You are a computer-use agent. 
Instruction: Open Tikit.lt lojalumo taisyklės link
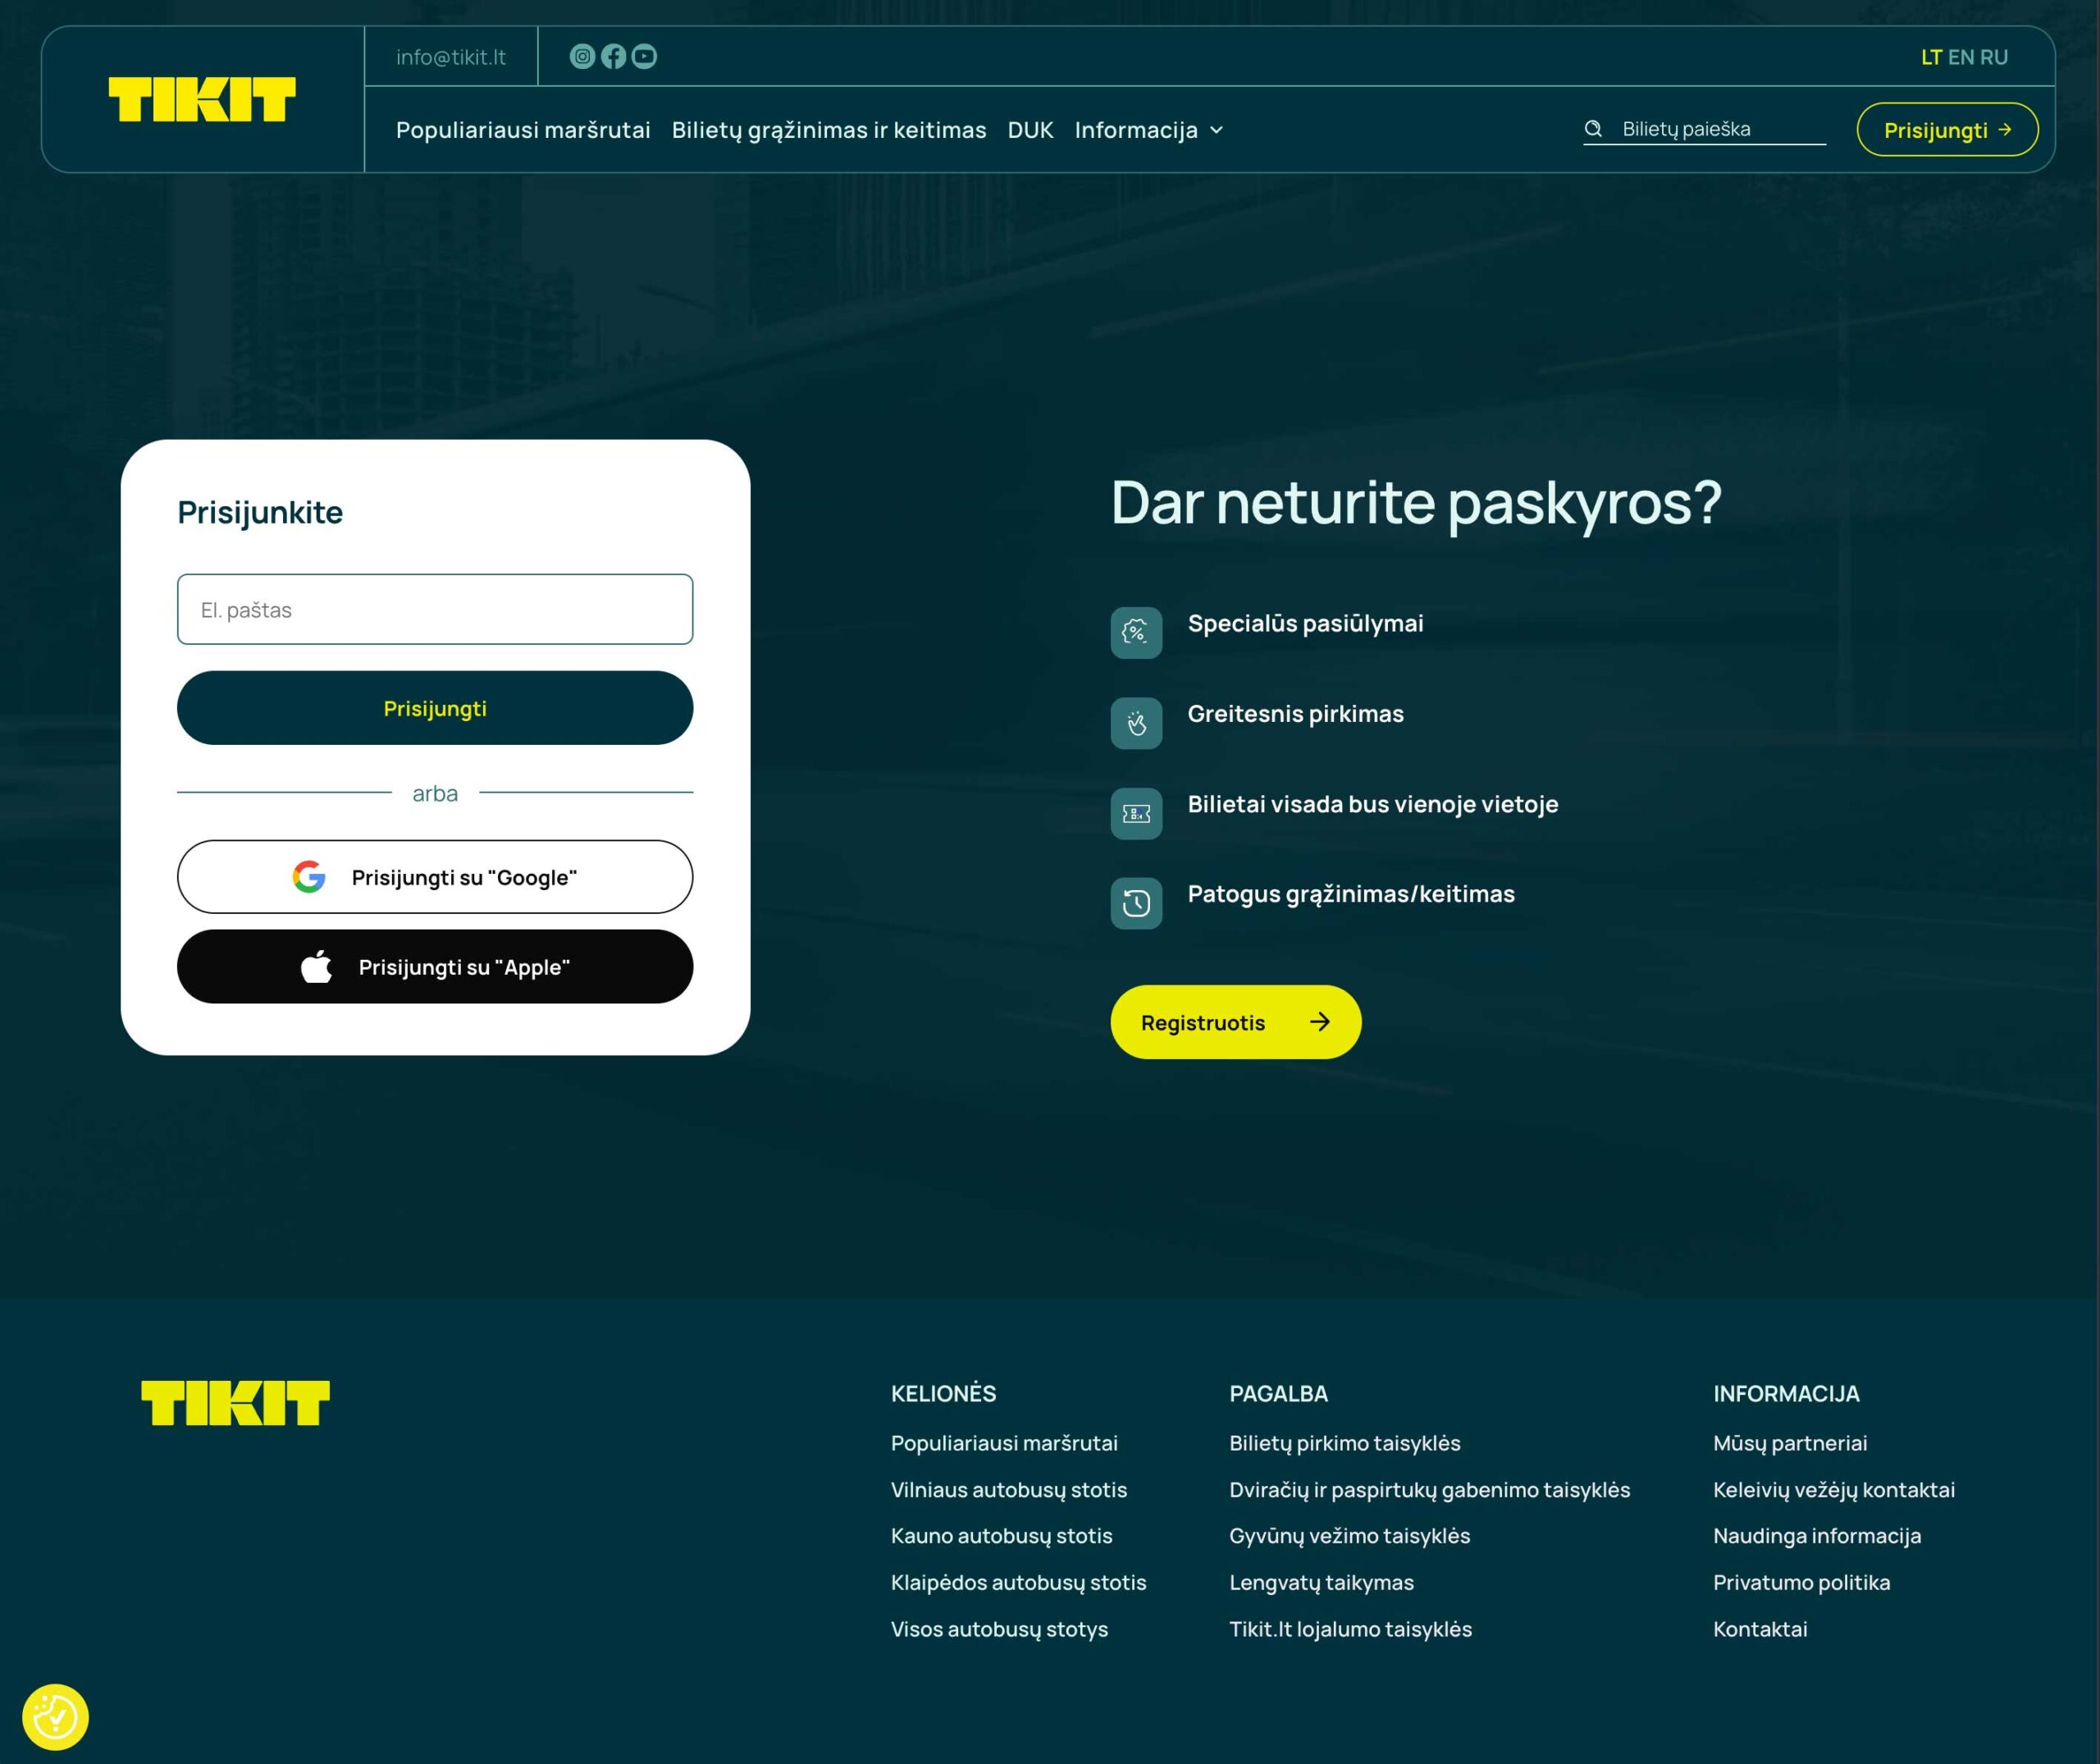point(1351,1629)
